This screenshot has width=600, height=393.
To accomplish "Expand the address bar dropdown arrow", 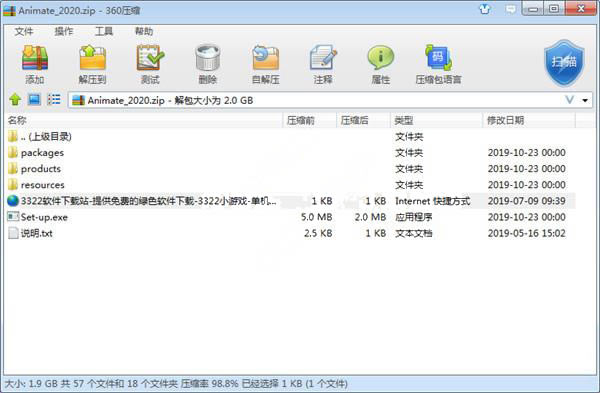I will (x=585, y=101).
